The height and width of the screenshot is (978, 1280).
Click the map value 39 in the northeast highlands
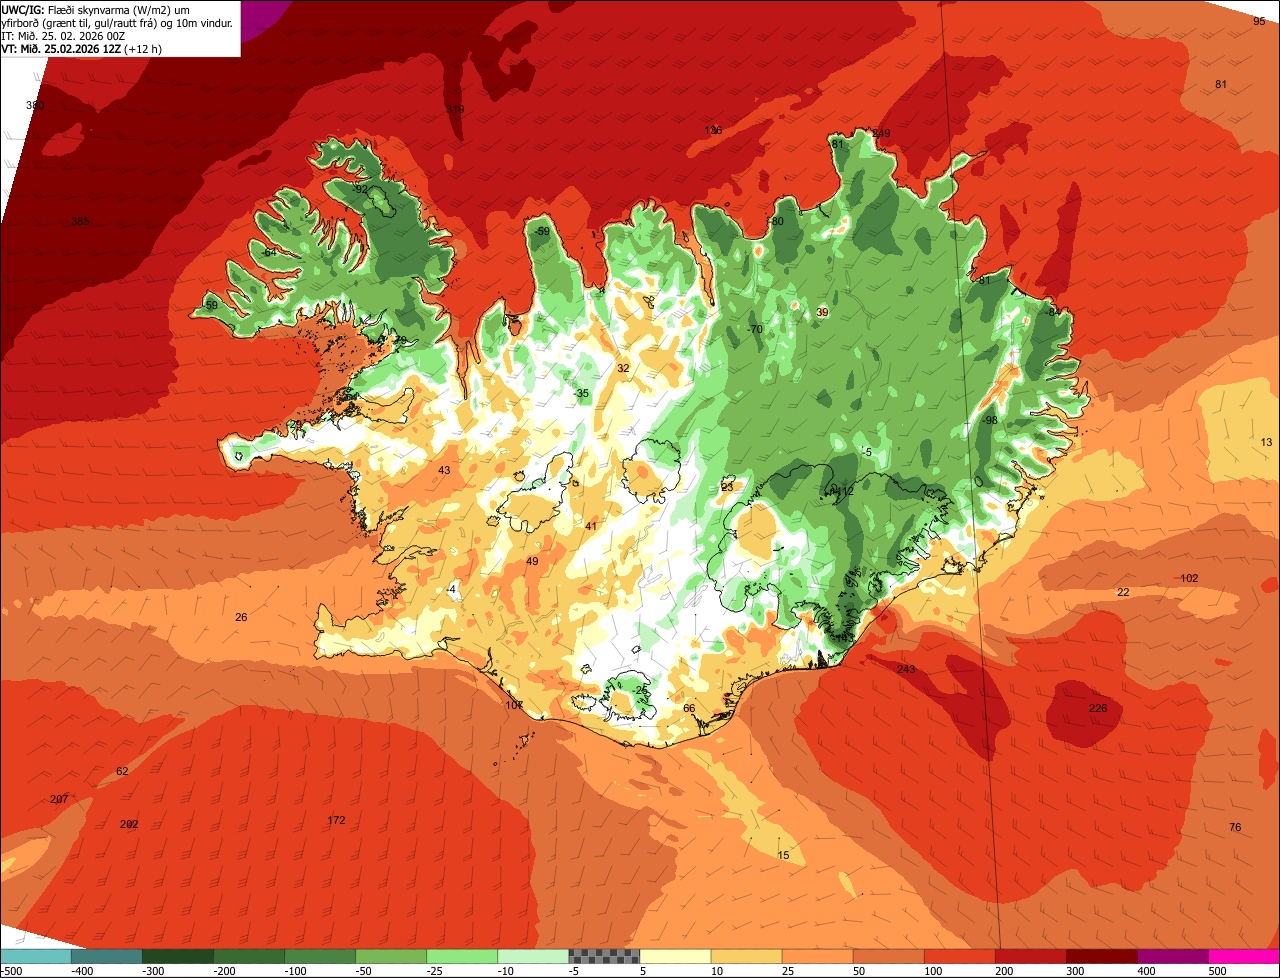(x=822, y=313)
